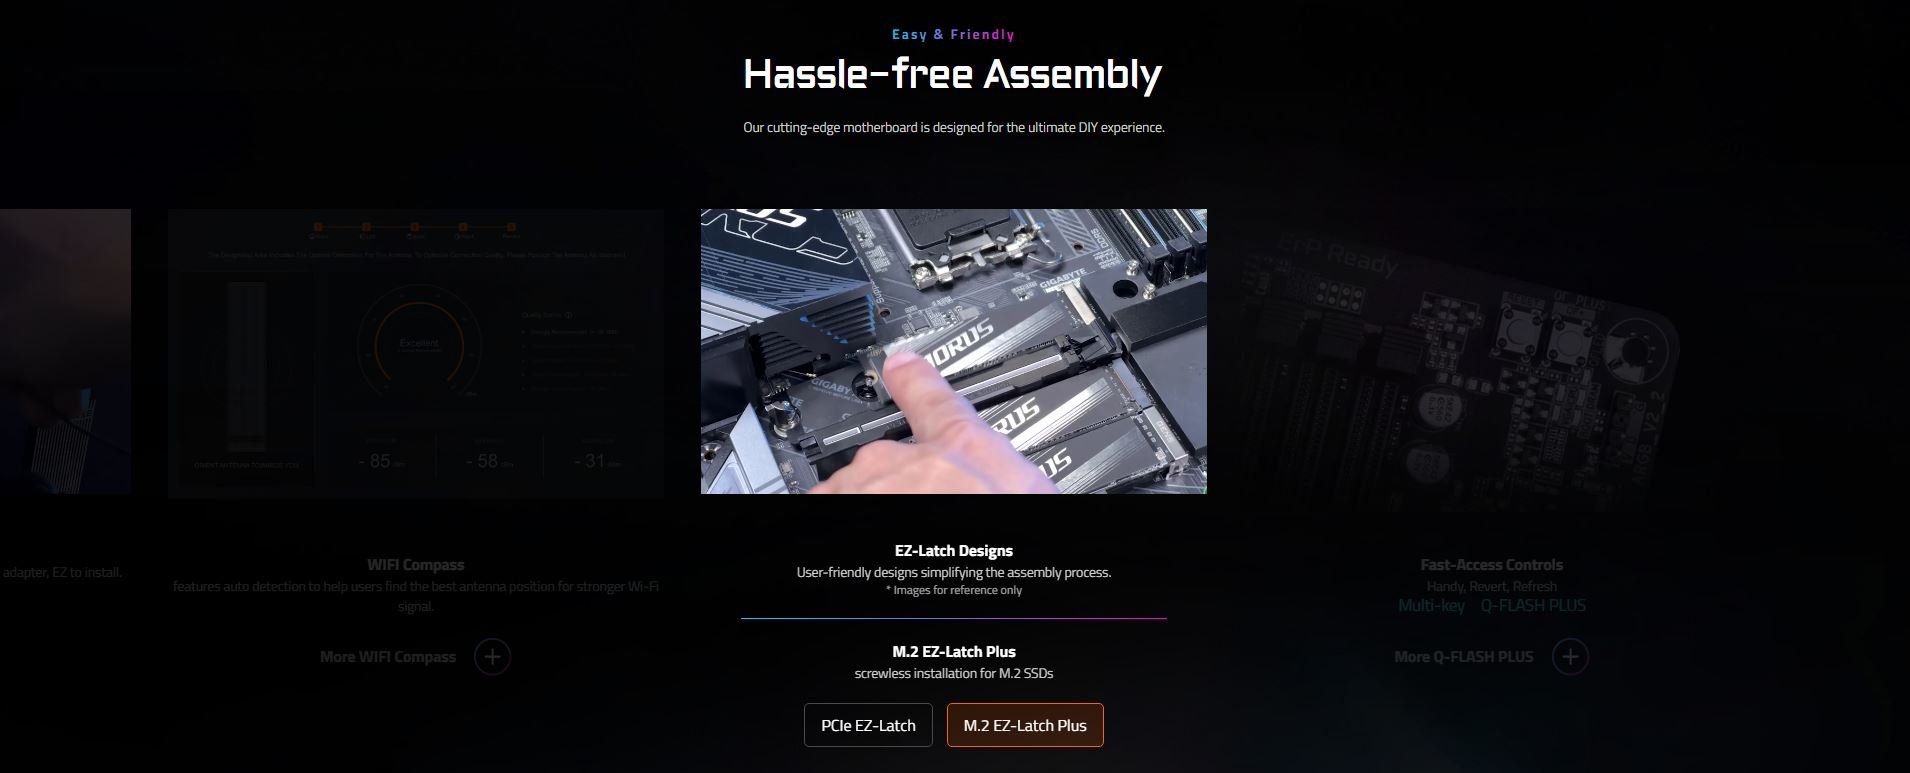1910x773 pixels.
Task: Click the Q-FLASH PLUS feature link
Action: pos(1533,605)
